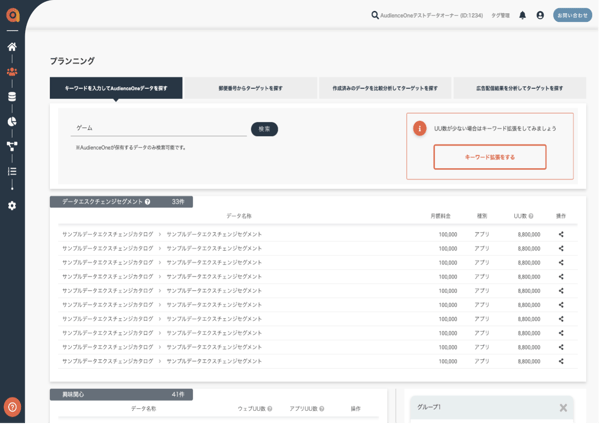600x424 pixels.
Task: Click the workflow diagram icon in sidebar
Action: point(12,146)
